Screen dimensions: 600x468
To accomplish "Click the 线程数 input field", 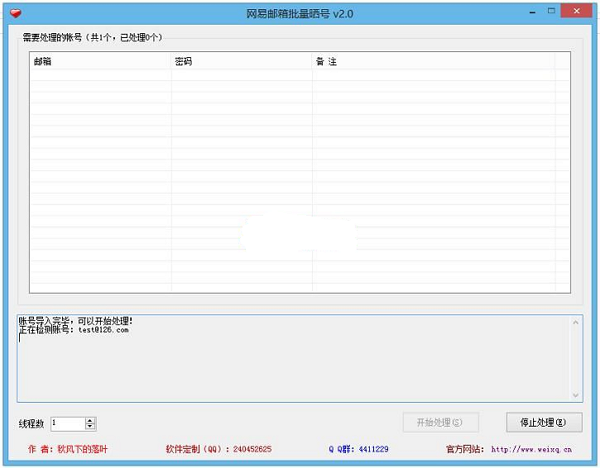I will click(x=68, y=424).
